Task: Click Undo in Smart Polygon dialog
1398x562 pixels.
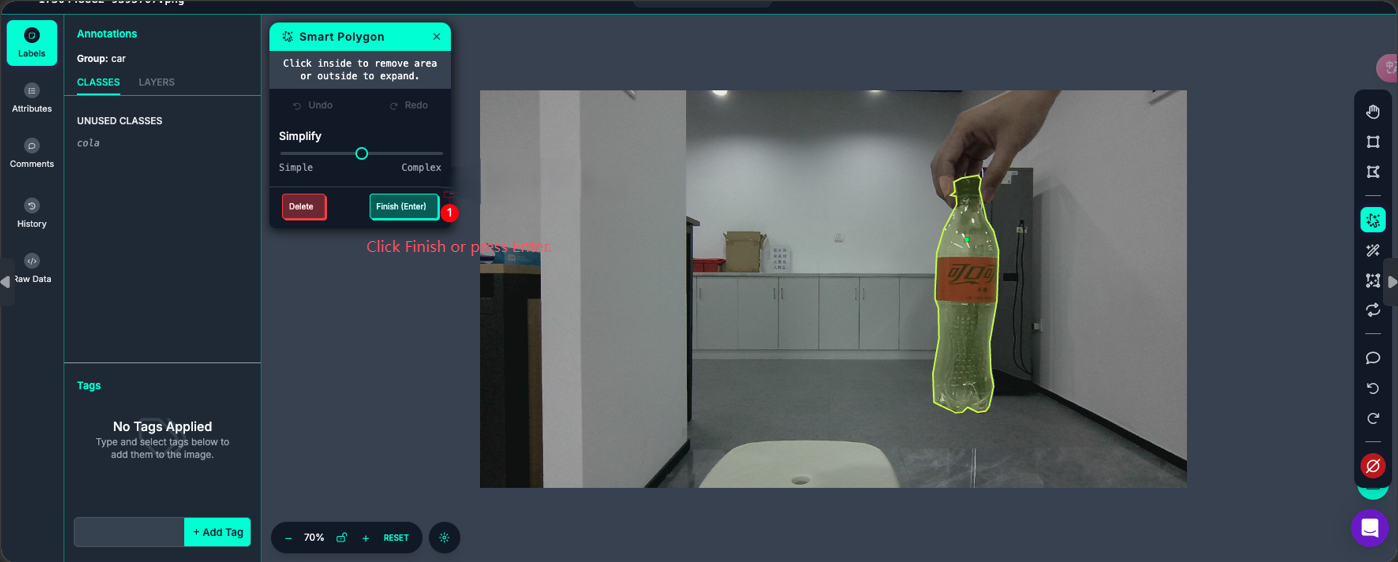Action: point(313,105)
